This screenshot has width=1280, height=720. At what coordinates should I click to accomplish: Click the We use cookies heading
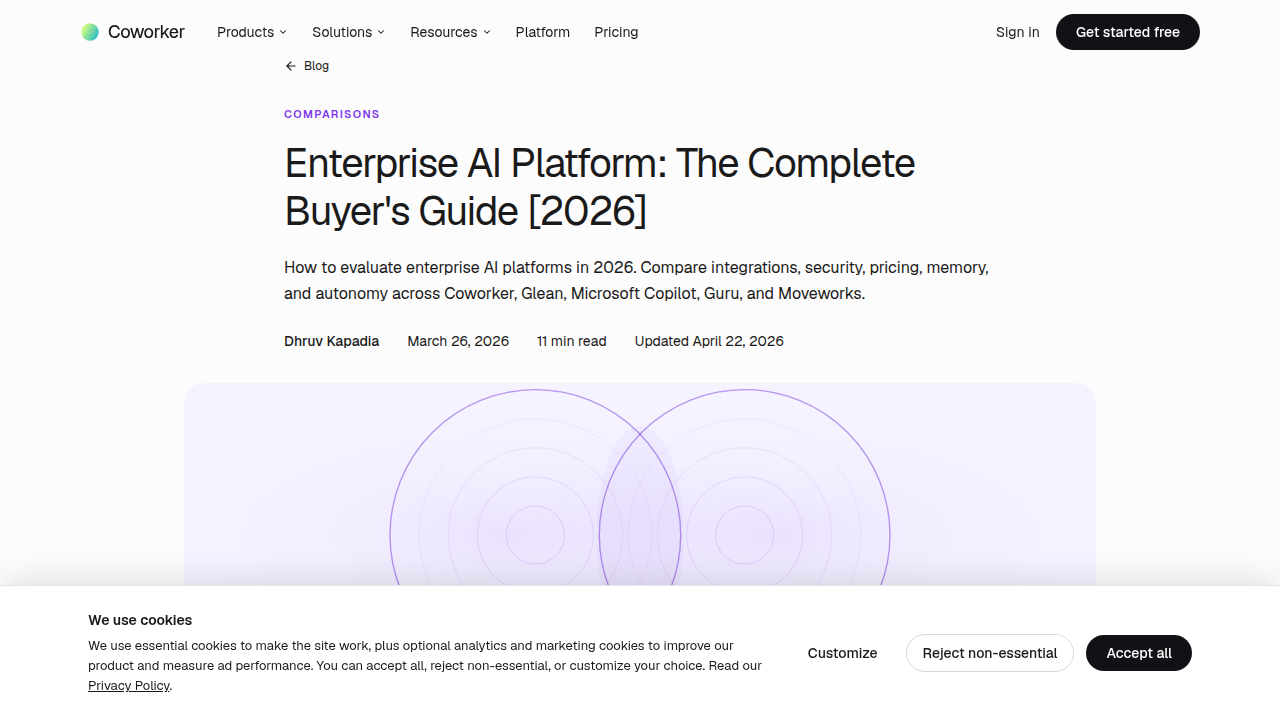(x=140, y=620)
